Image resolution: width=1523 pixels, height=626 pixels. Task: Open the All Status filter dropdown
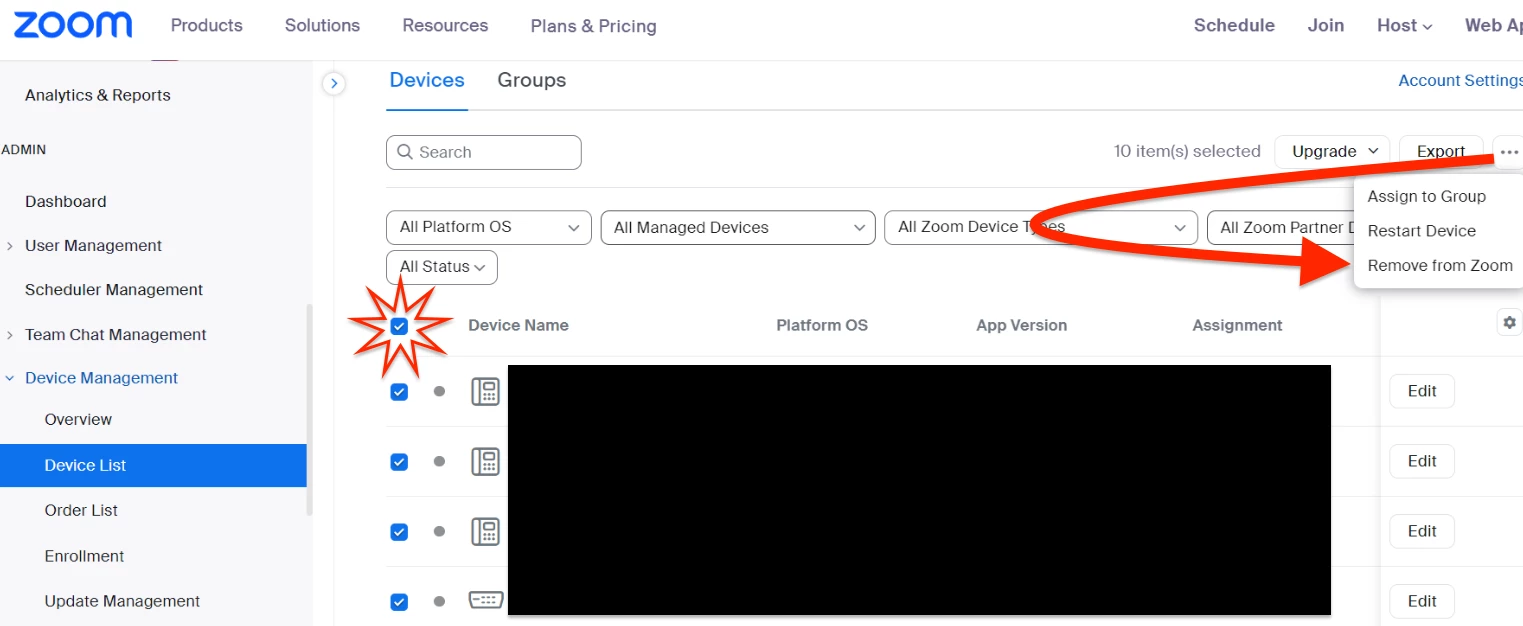(x=442, y=267)
